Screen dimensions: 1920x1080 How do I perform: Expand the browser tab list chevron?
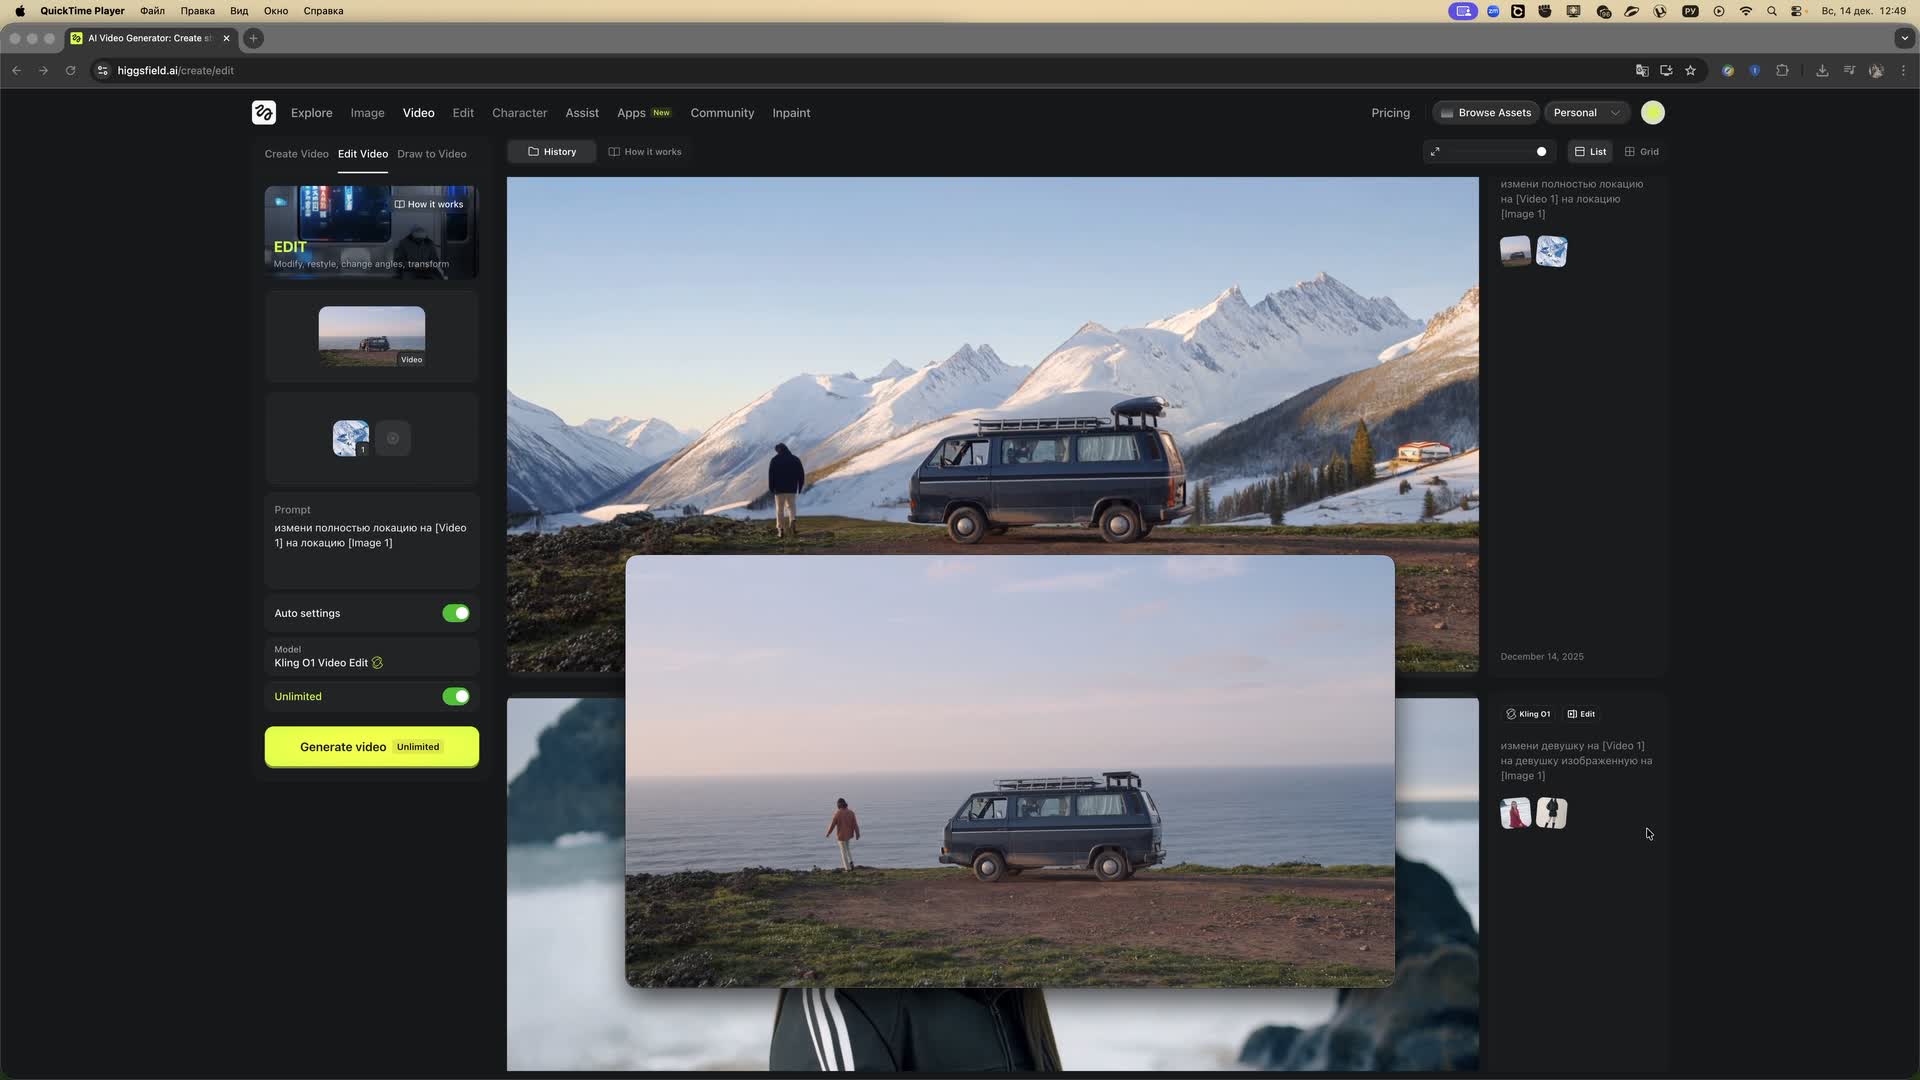coord(1903,38)
